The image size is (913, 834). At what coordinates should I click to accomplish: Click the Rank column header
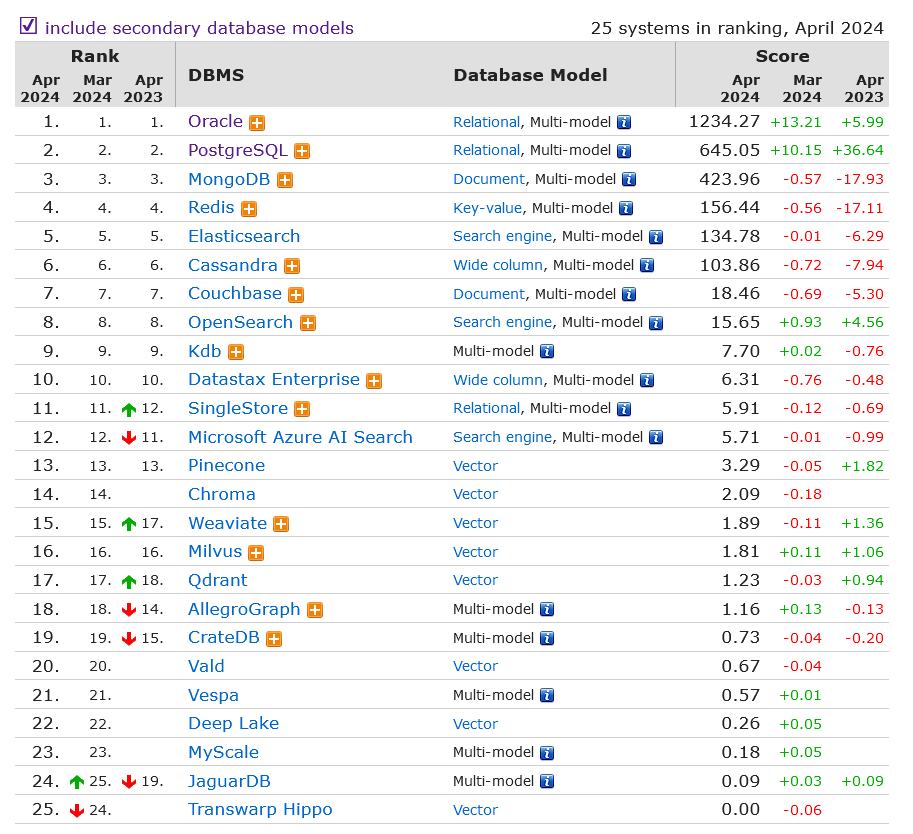[x=95, y=56]
